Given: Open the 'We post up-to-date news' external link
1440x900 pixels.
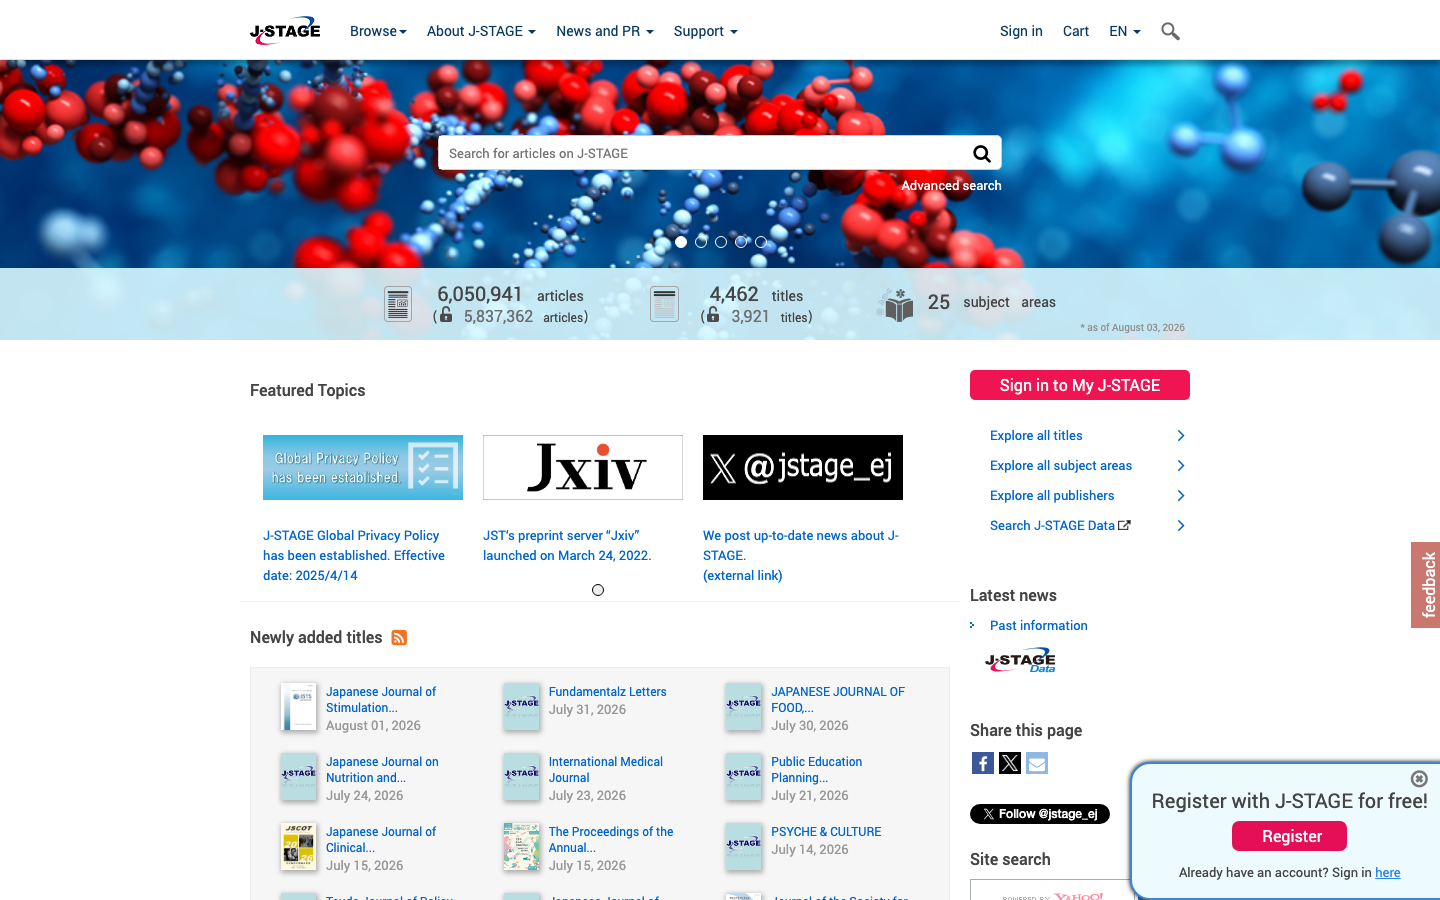Looking at the screenshot, I should click(x=801, y=556).
